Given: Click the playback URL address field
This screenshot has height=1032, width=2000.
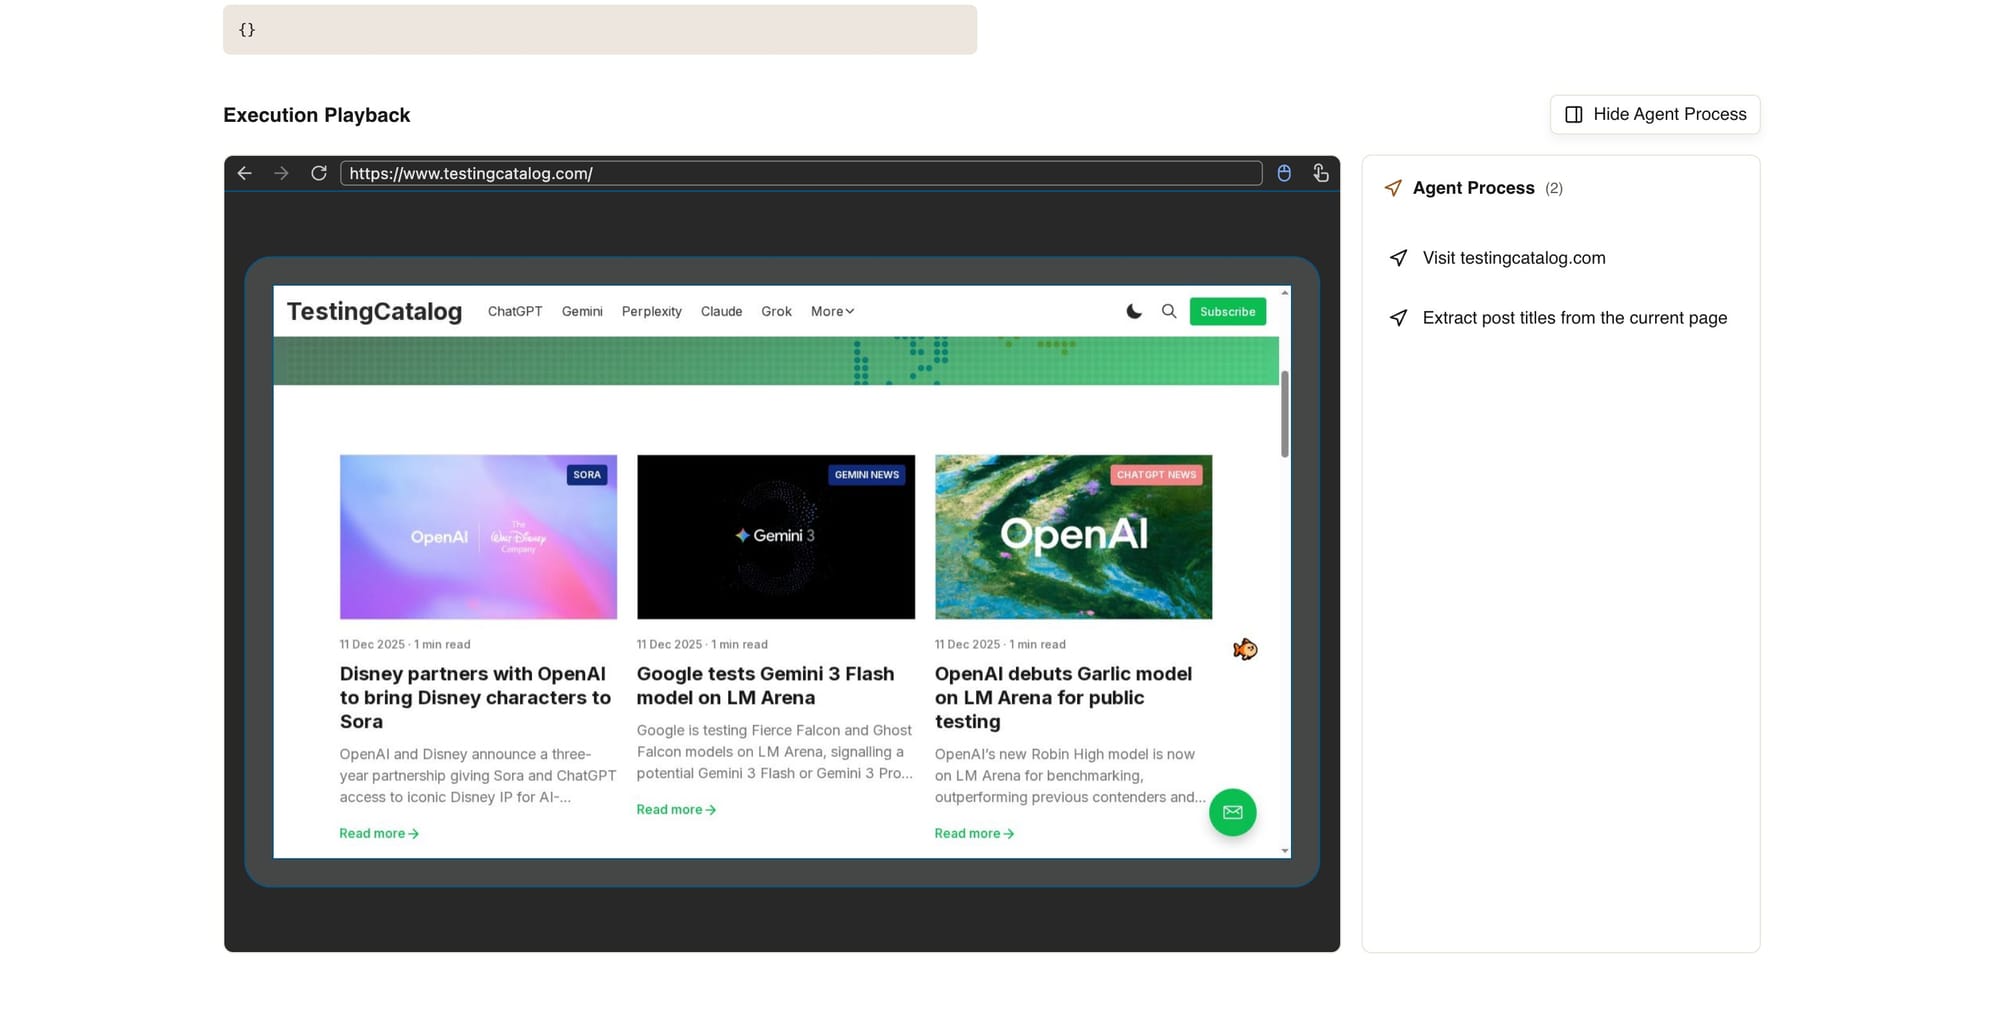Looking at the screenshot, I should (800, 173).
